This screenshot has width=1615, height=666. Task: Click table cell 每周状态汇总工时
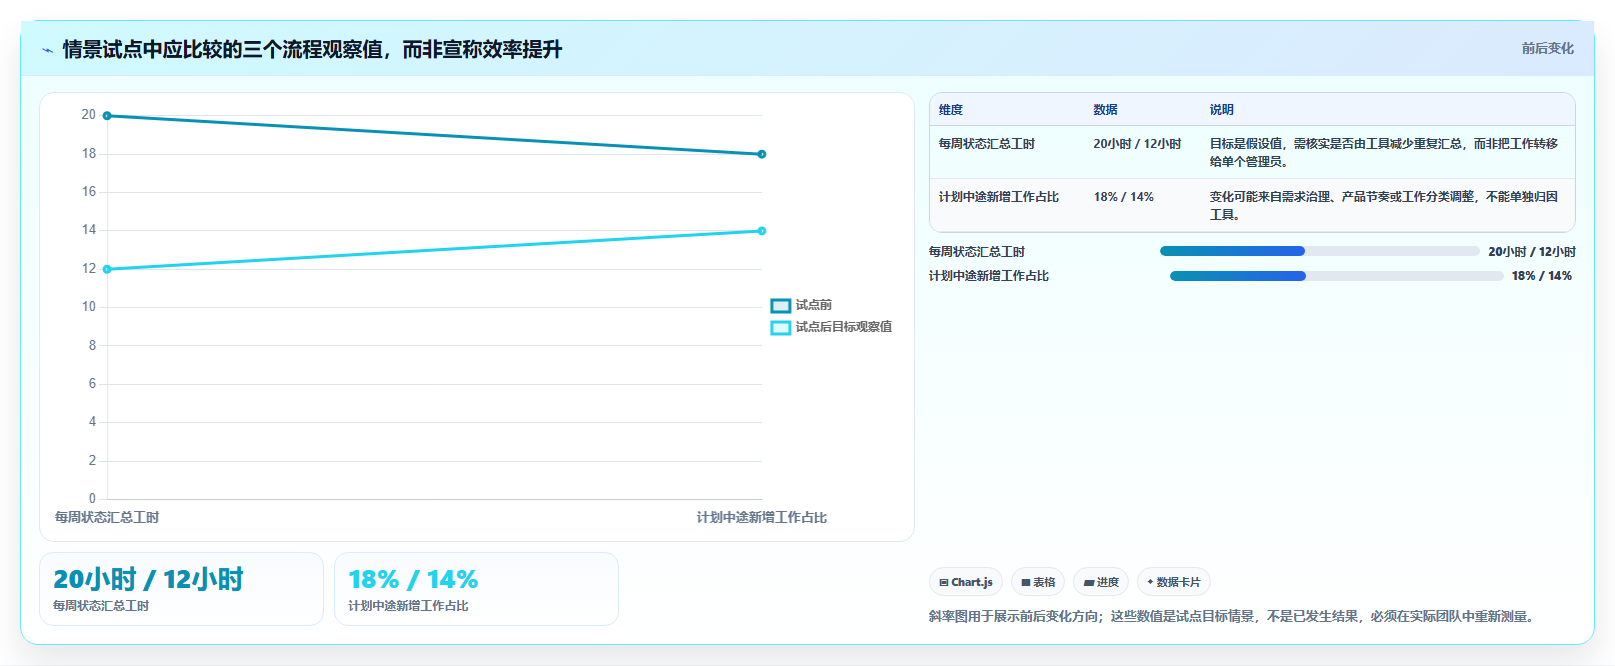[987, 144]
